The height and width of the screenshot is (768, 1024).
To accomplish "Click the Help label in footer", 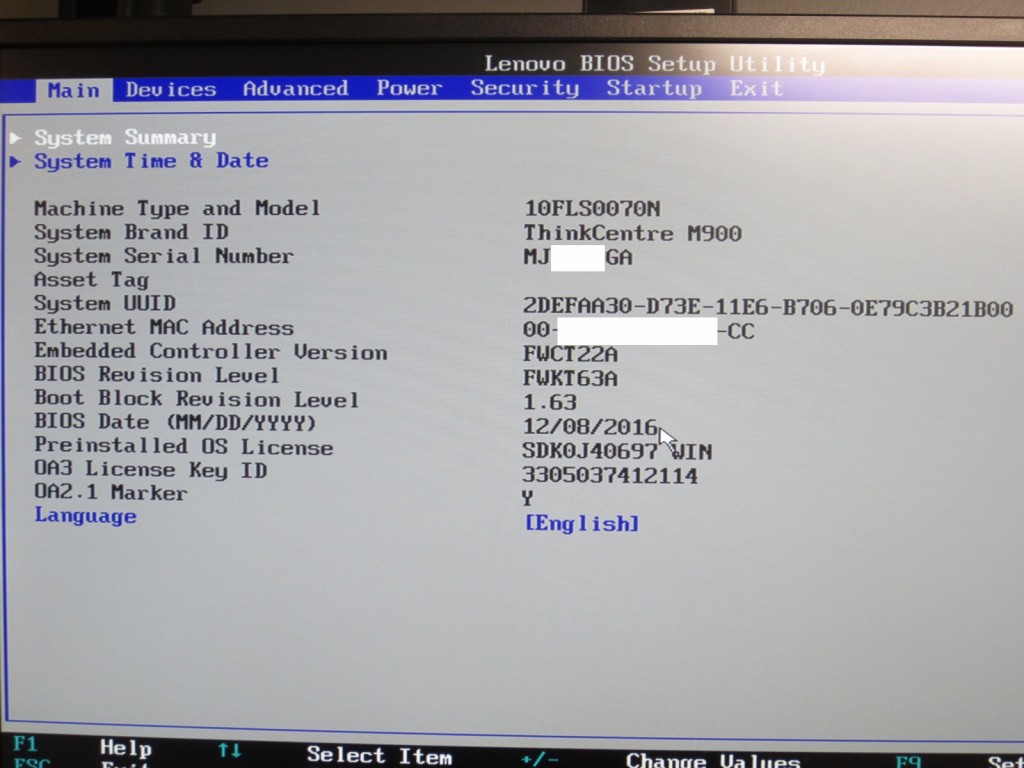I will pos(126,748).
